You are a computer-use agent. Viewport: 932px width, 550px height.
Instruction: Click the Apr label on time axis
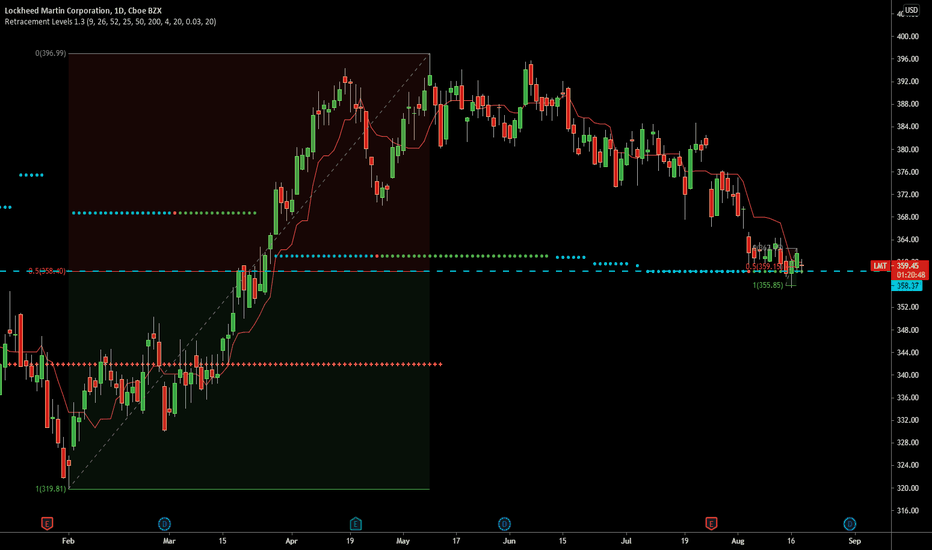291,541
